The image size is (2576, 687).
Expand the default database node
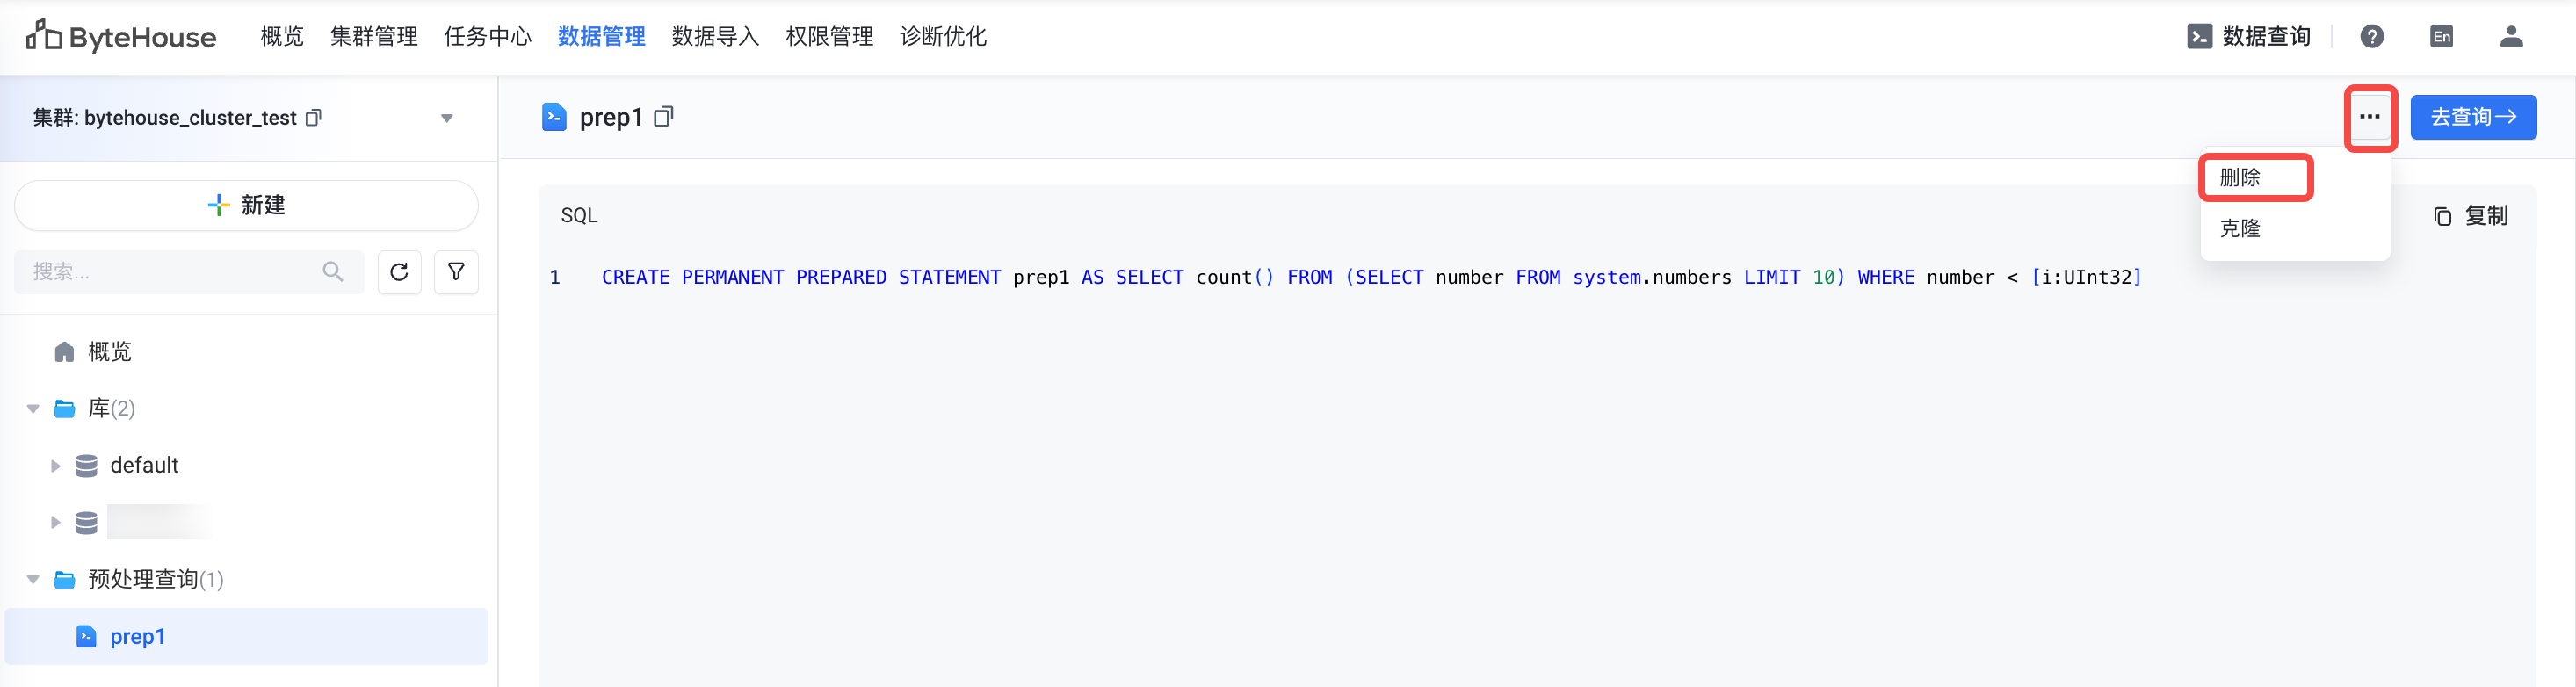(56, 466)
